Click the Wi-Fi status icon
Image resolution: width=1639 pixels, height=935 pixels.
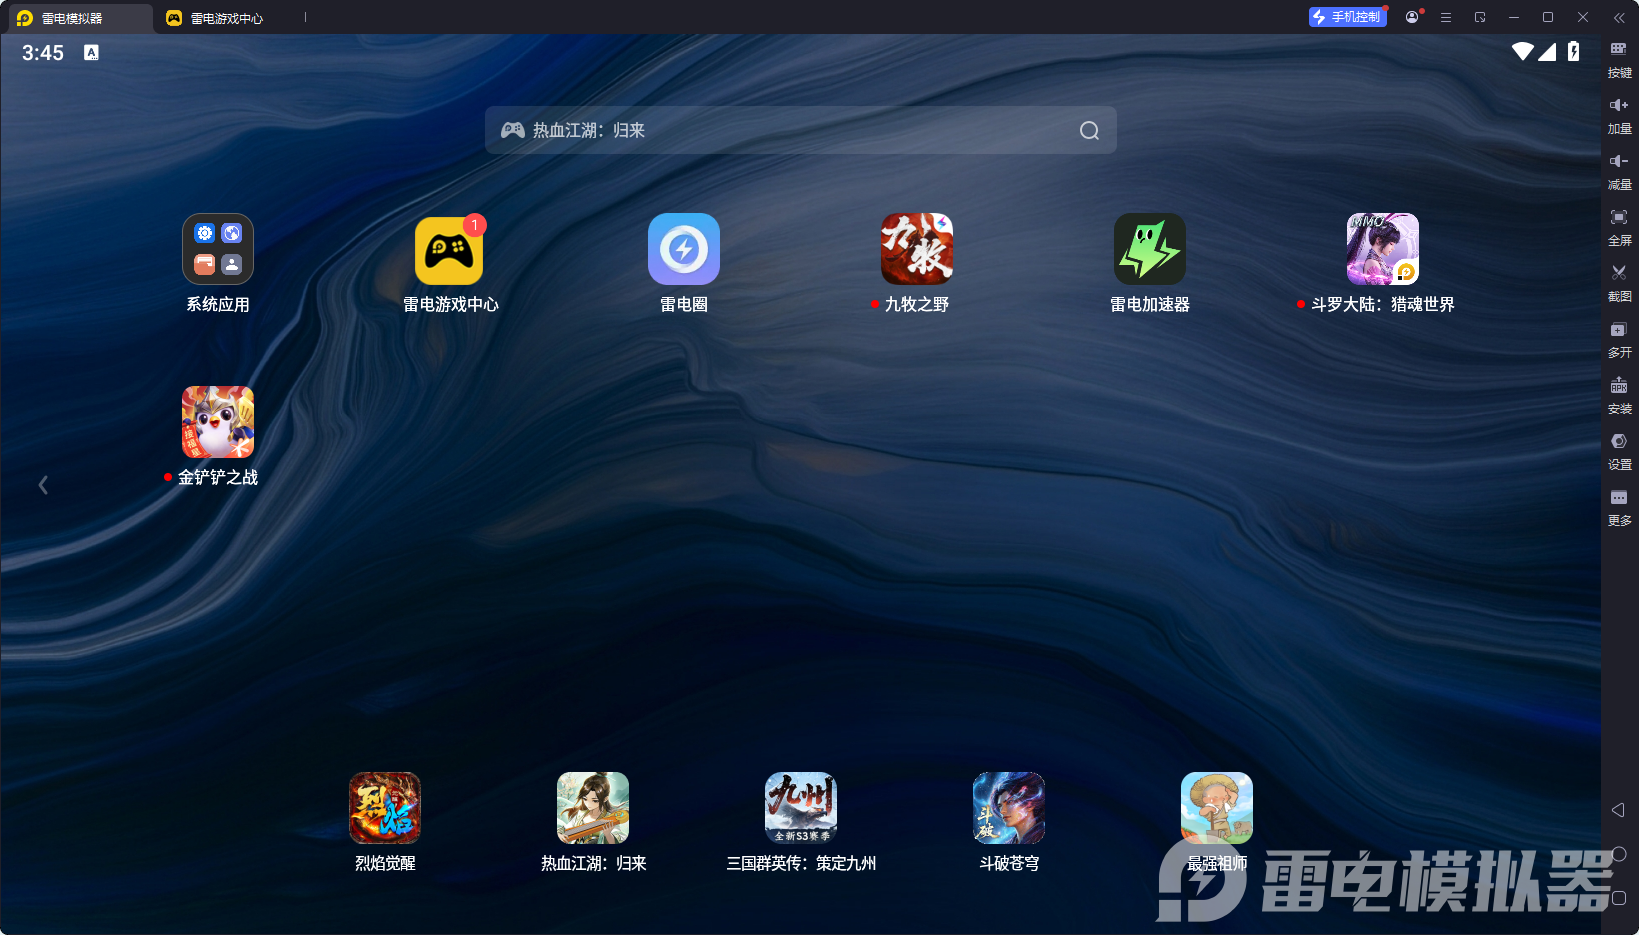tap(1522, 52)
